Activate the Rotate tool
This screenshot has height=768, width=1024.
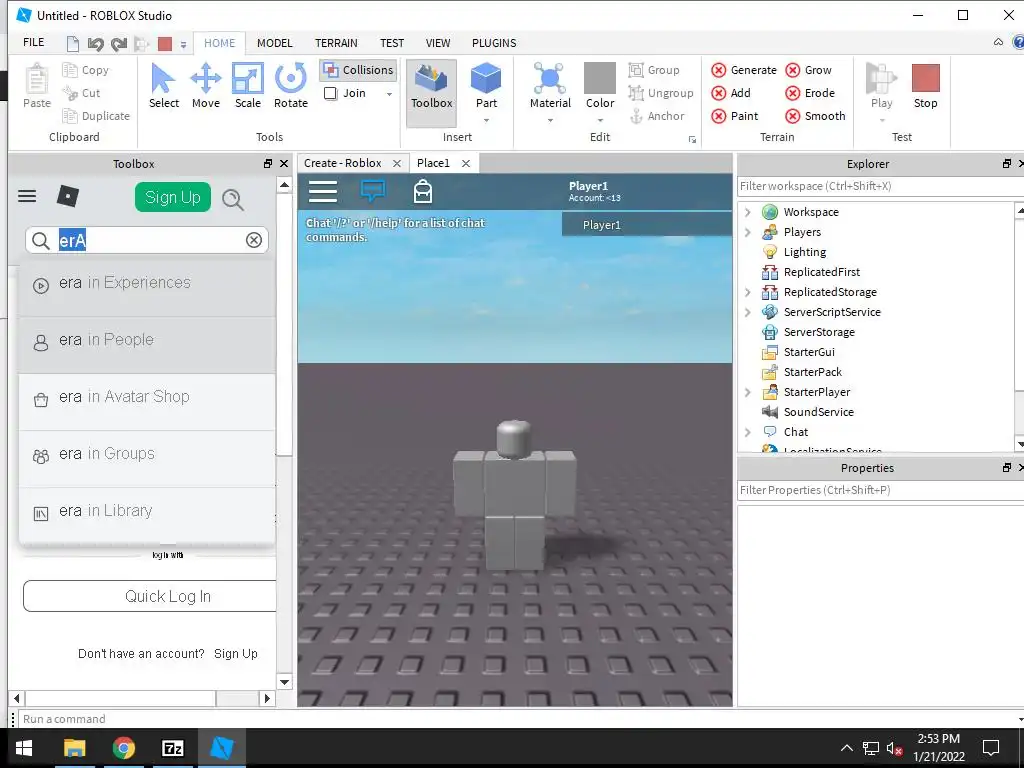(291, 86)
